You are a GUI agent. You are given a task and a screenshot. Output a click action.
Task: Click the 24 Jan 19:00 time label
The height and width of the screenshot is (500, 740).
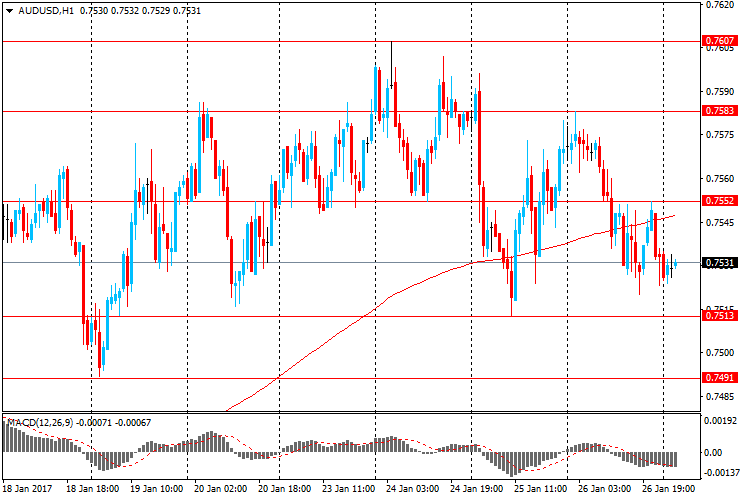[476, 488]
